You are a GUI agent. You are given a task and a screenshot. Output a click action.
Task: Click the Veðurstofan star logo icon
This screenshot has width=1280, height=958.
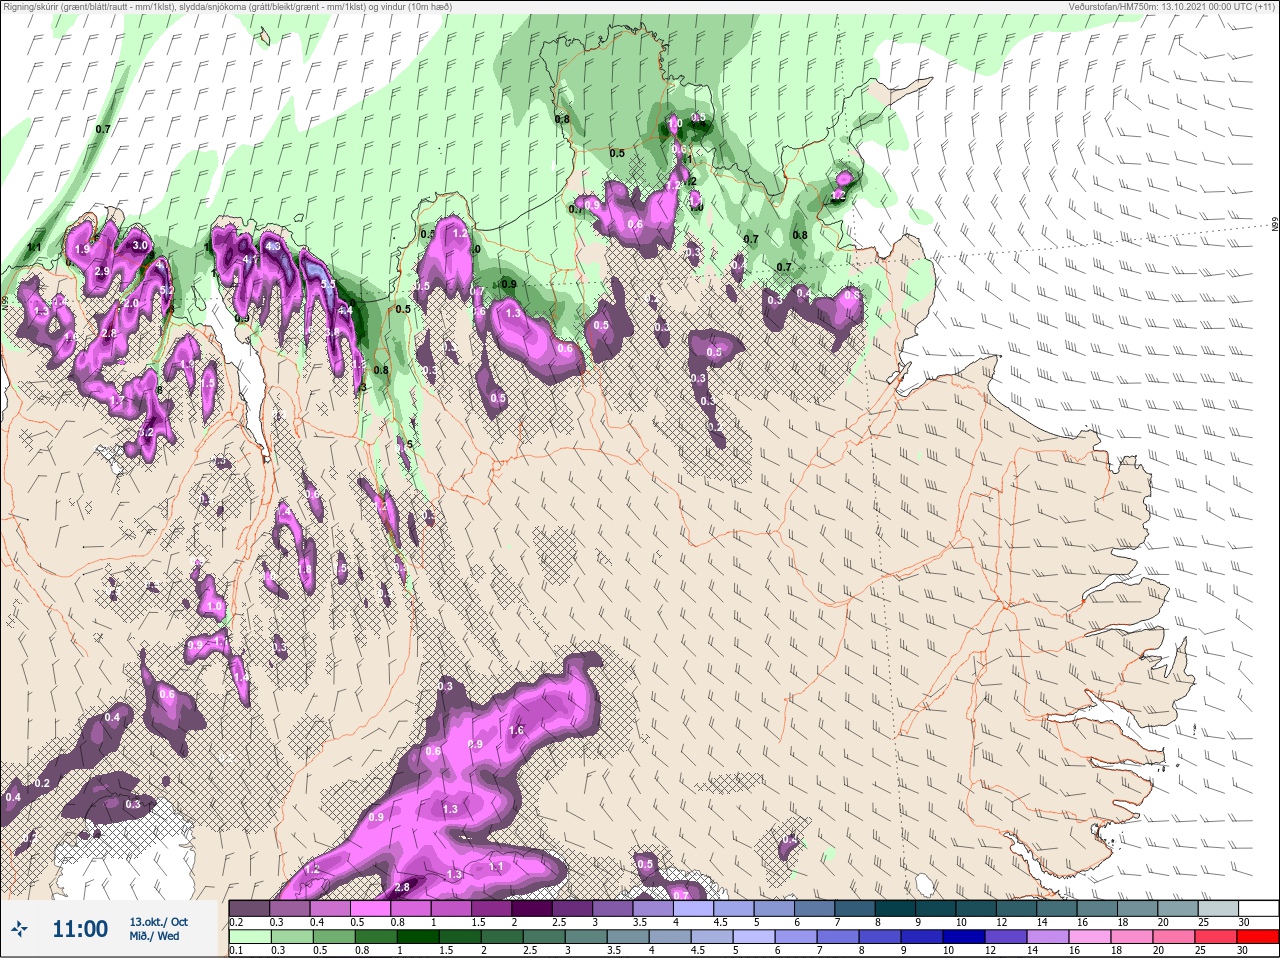tap(19, 929)
